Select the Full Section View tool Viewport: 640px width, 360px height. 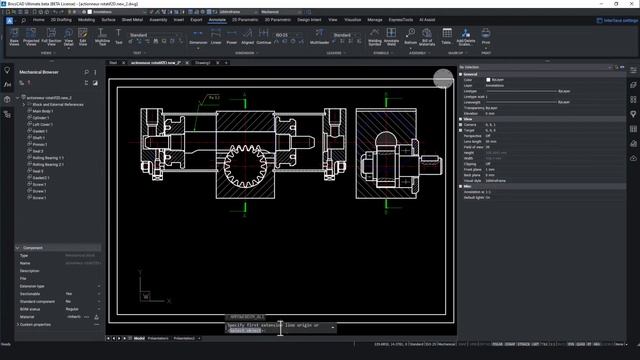[x=51, y=37]
